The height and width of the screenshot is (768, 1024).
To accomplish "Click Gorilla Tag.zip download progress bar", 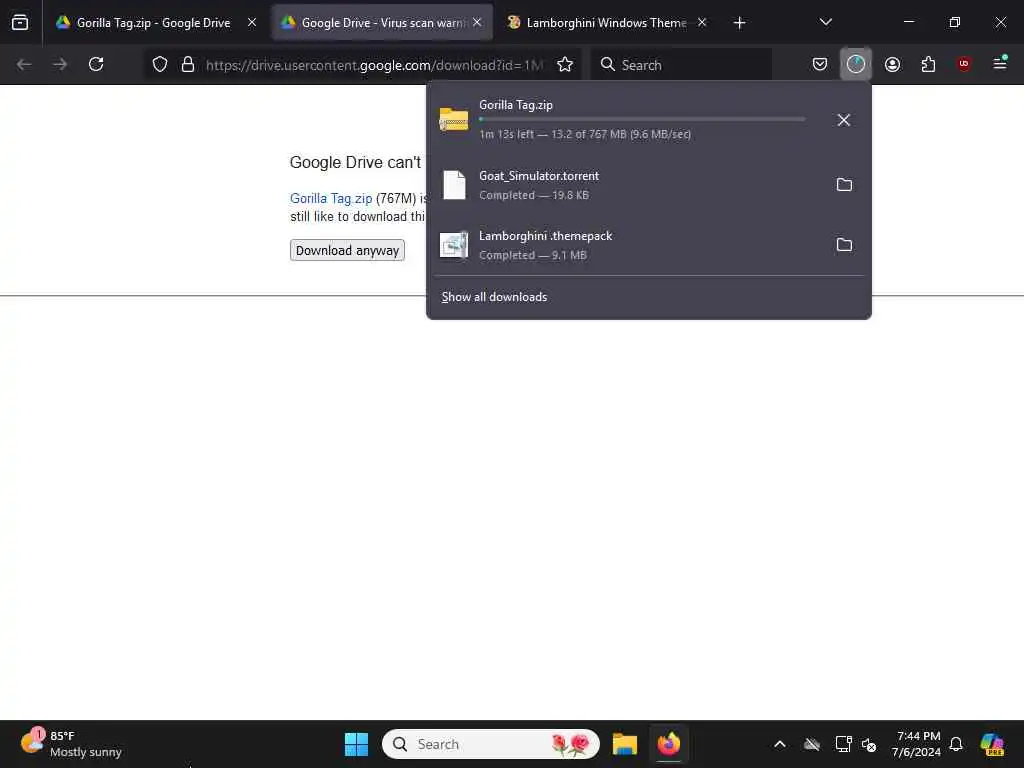I will [642, 120].
